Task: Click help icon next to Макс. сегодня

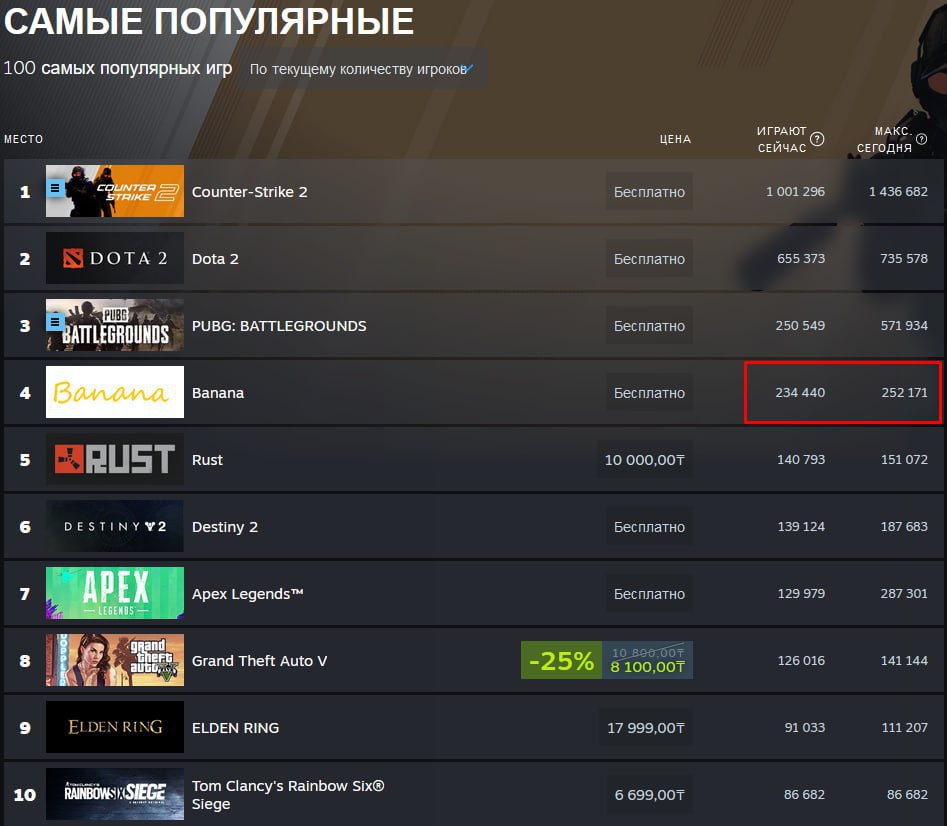Action: click(x=921, y=139)
